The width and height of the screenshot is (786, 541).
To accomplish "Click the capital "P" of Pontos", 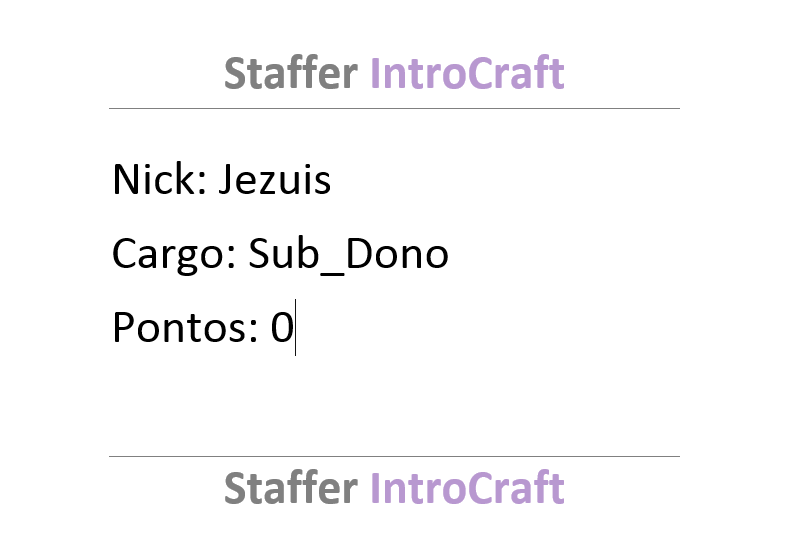I will [124, 327].
